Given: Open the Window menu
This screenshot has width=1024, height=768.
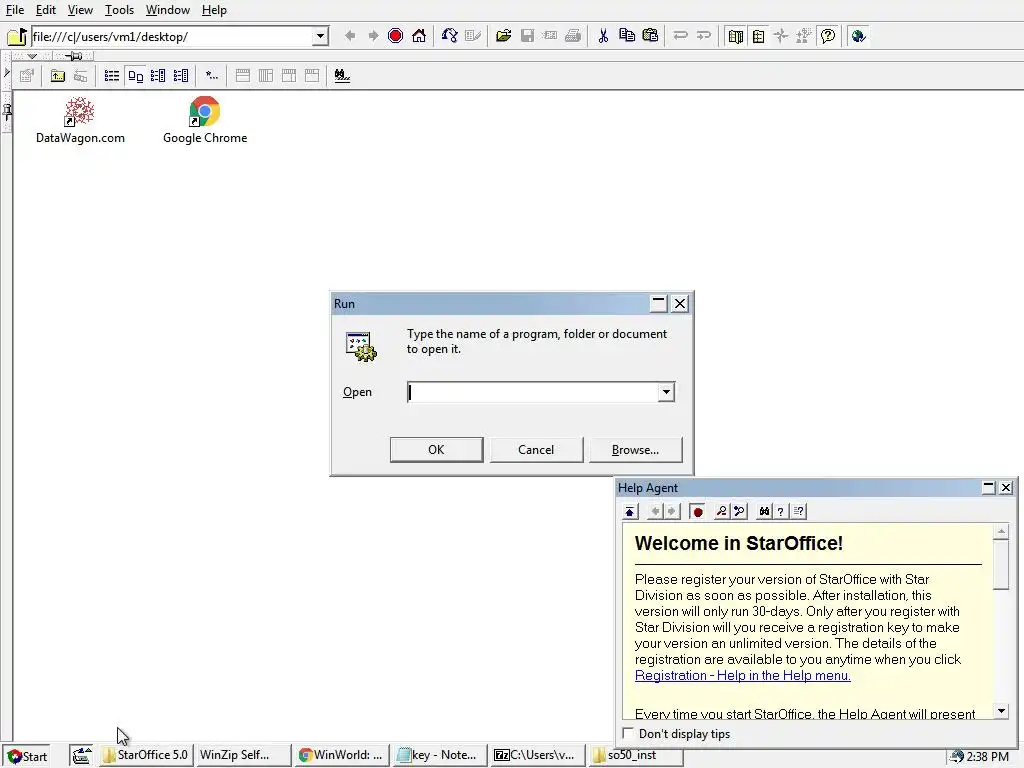Looking at the screenshot, I should (167, 10).
